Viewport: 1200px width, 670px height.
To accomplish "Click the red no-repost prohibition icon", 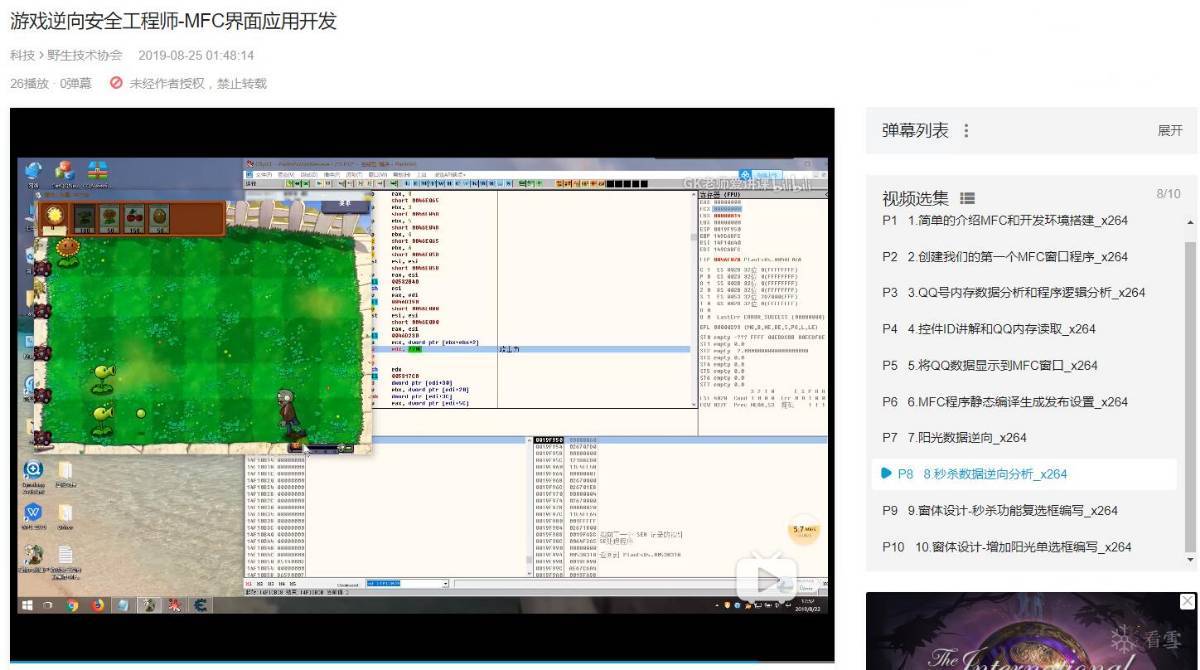I will pyautogui.click(x=116, y=83).
